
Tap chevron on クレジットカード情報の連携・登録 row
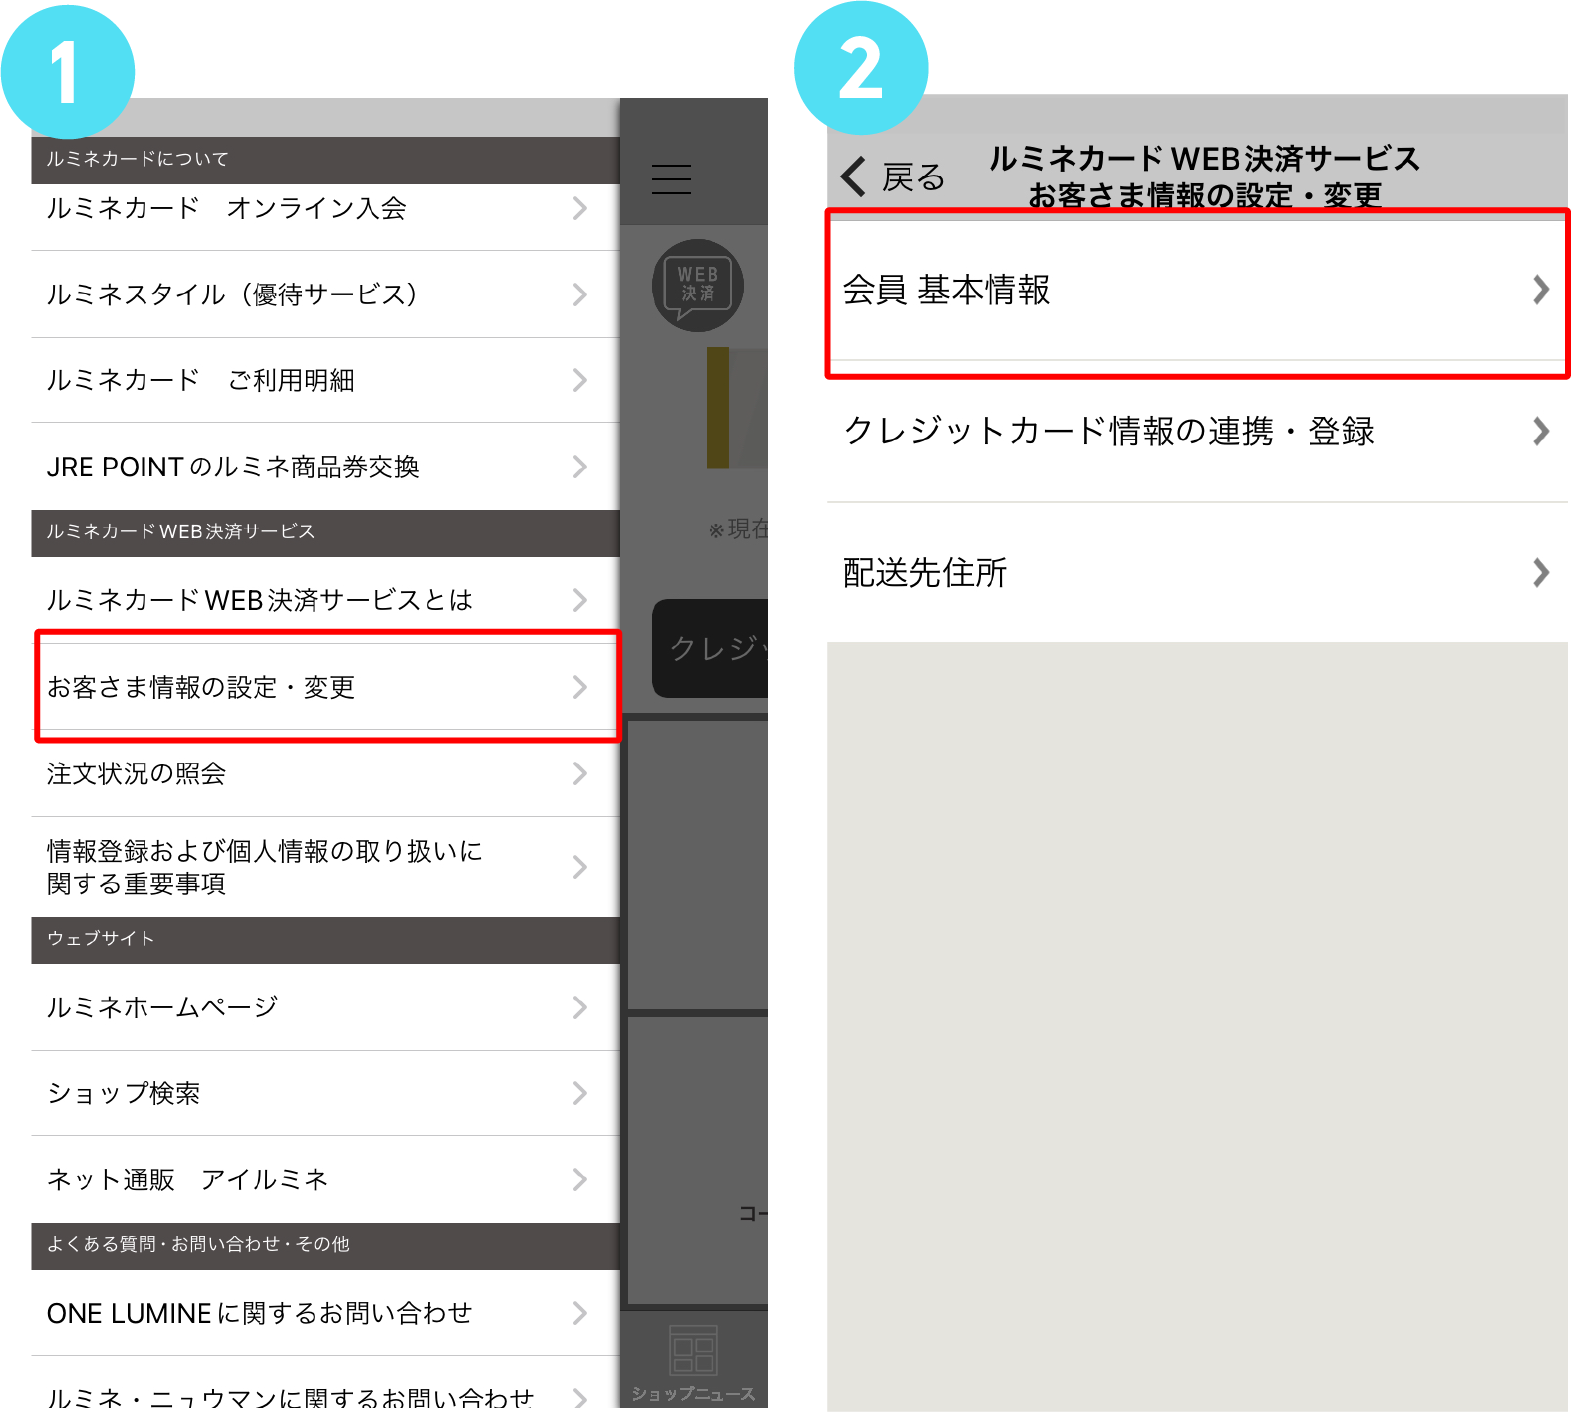coord(1540,432)
